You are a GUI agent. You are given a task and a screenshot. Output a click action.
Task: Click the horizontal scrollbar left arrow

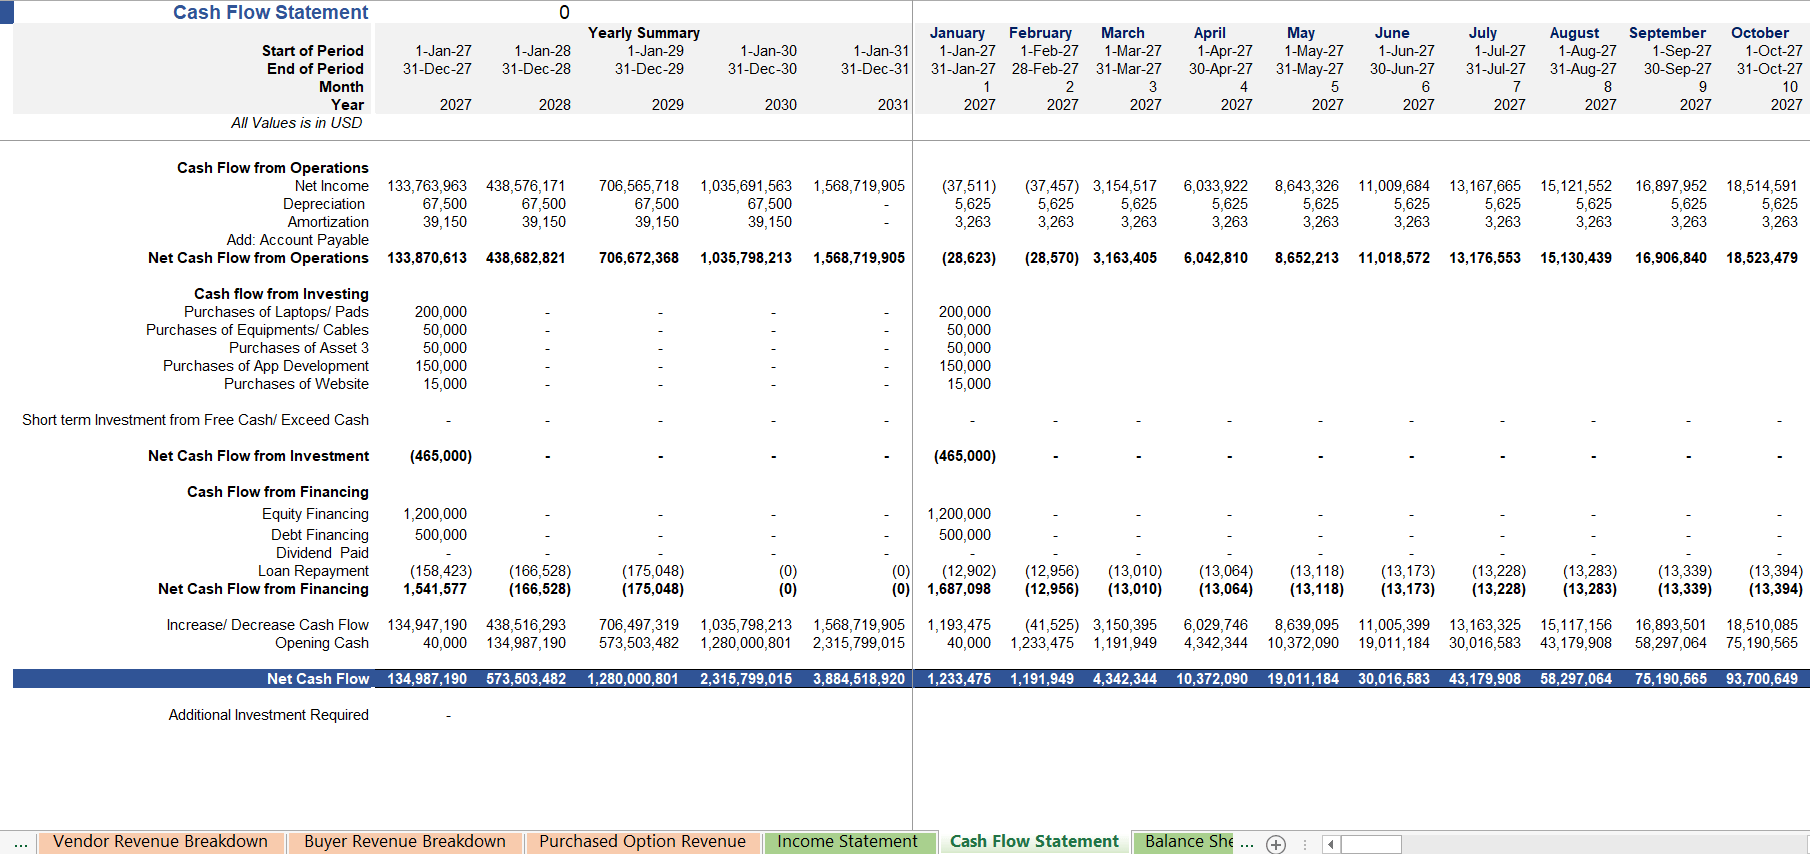[1330, 845]
